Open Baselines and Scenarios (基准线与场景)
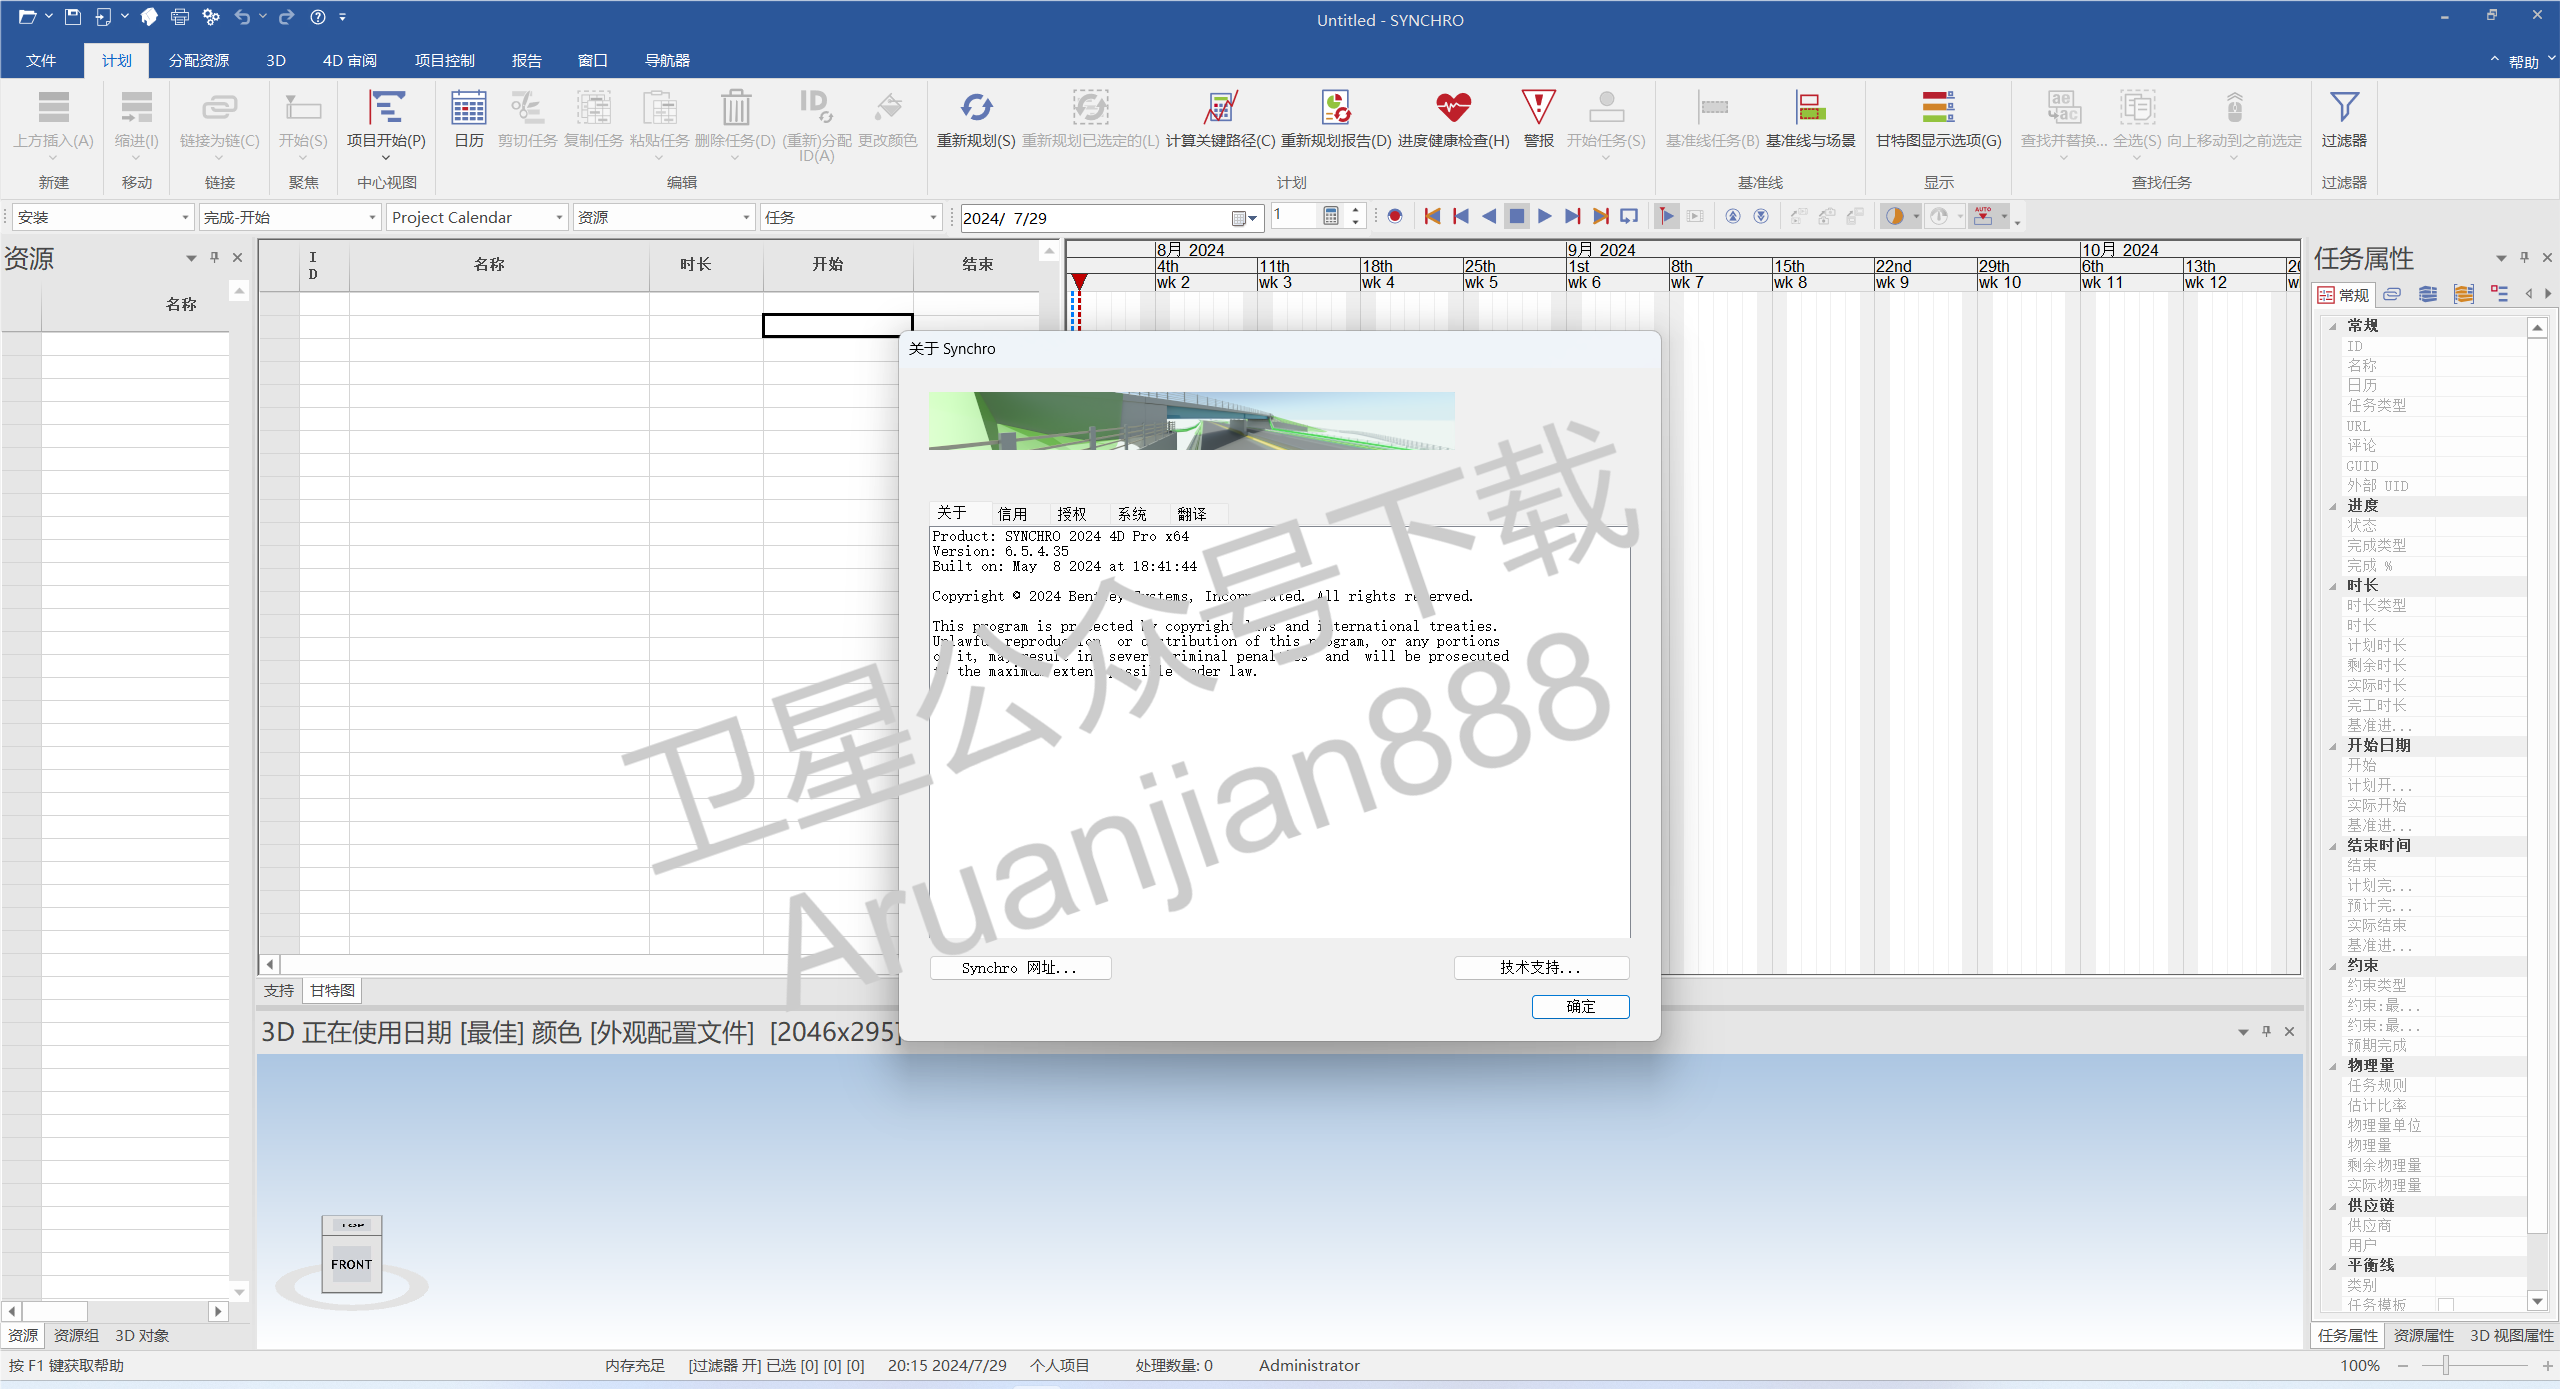This screenshot has width=2560, height=1389. (1810, 108)
